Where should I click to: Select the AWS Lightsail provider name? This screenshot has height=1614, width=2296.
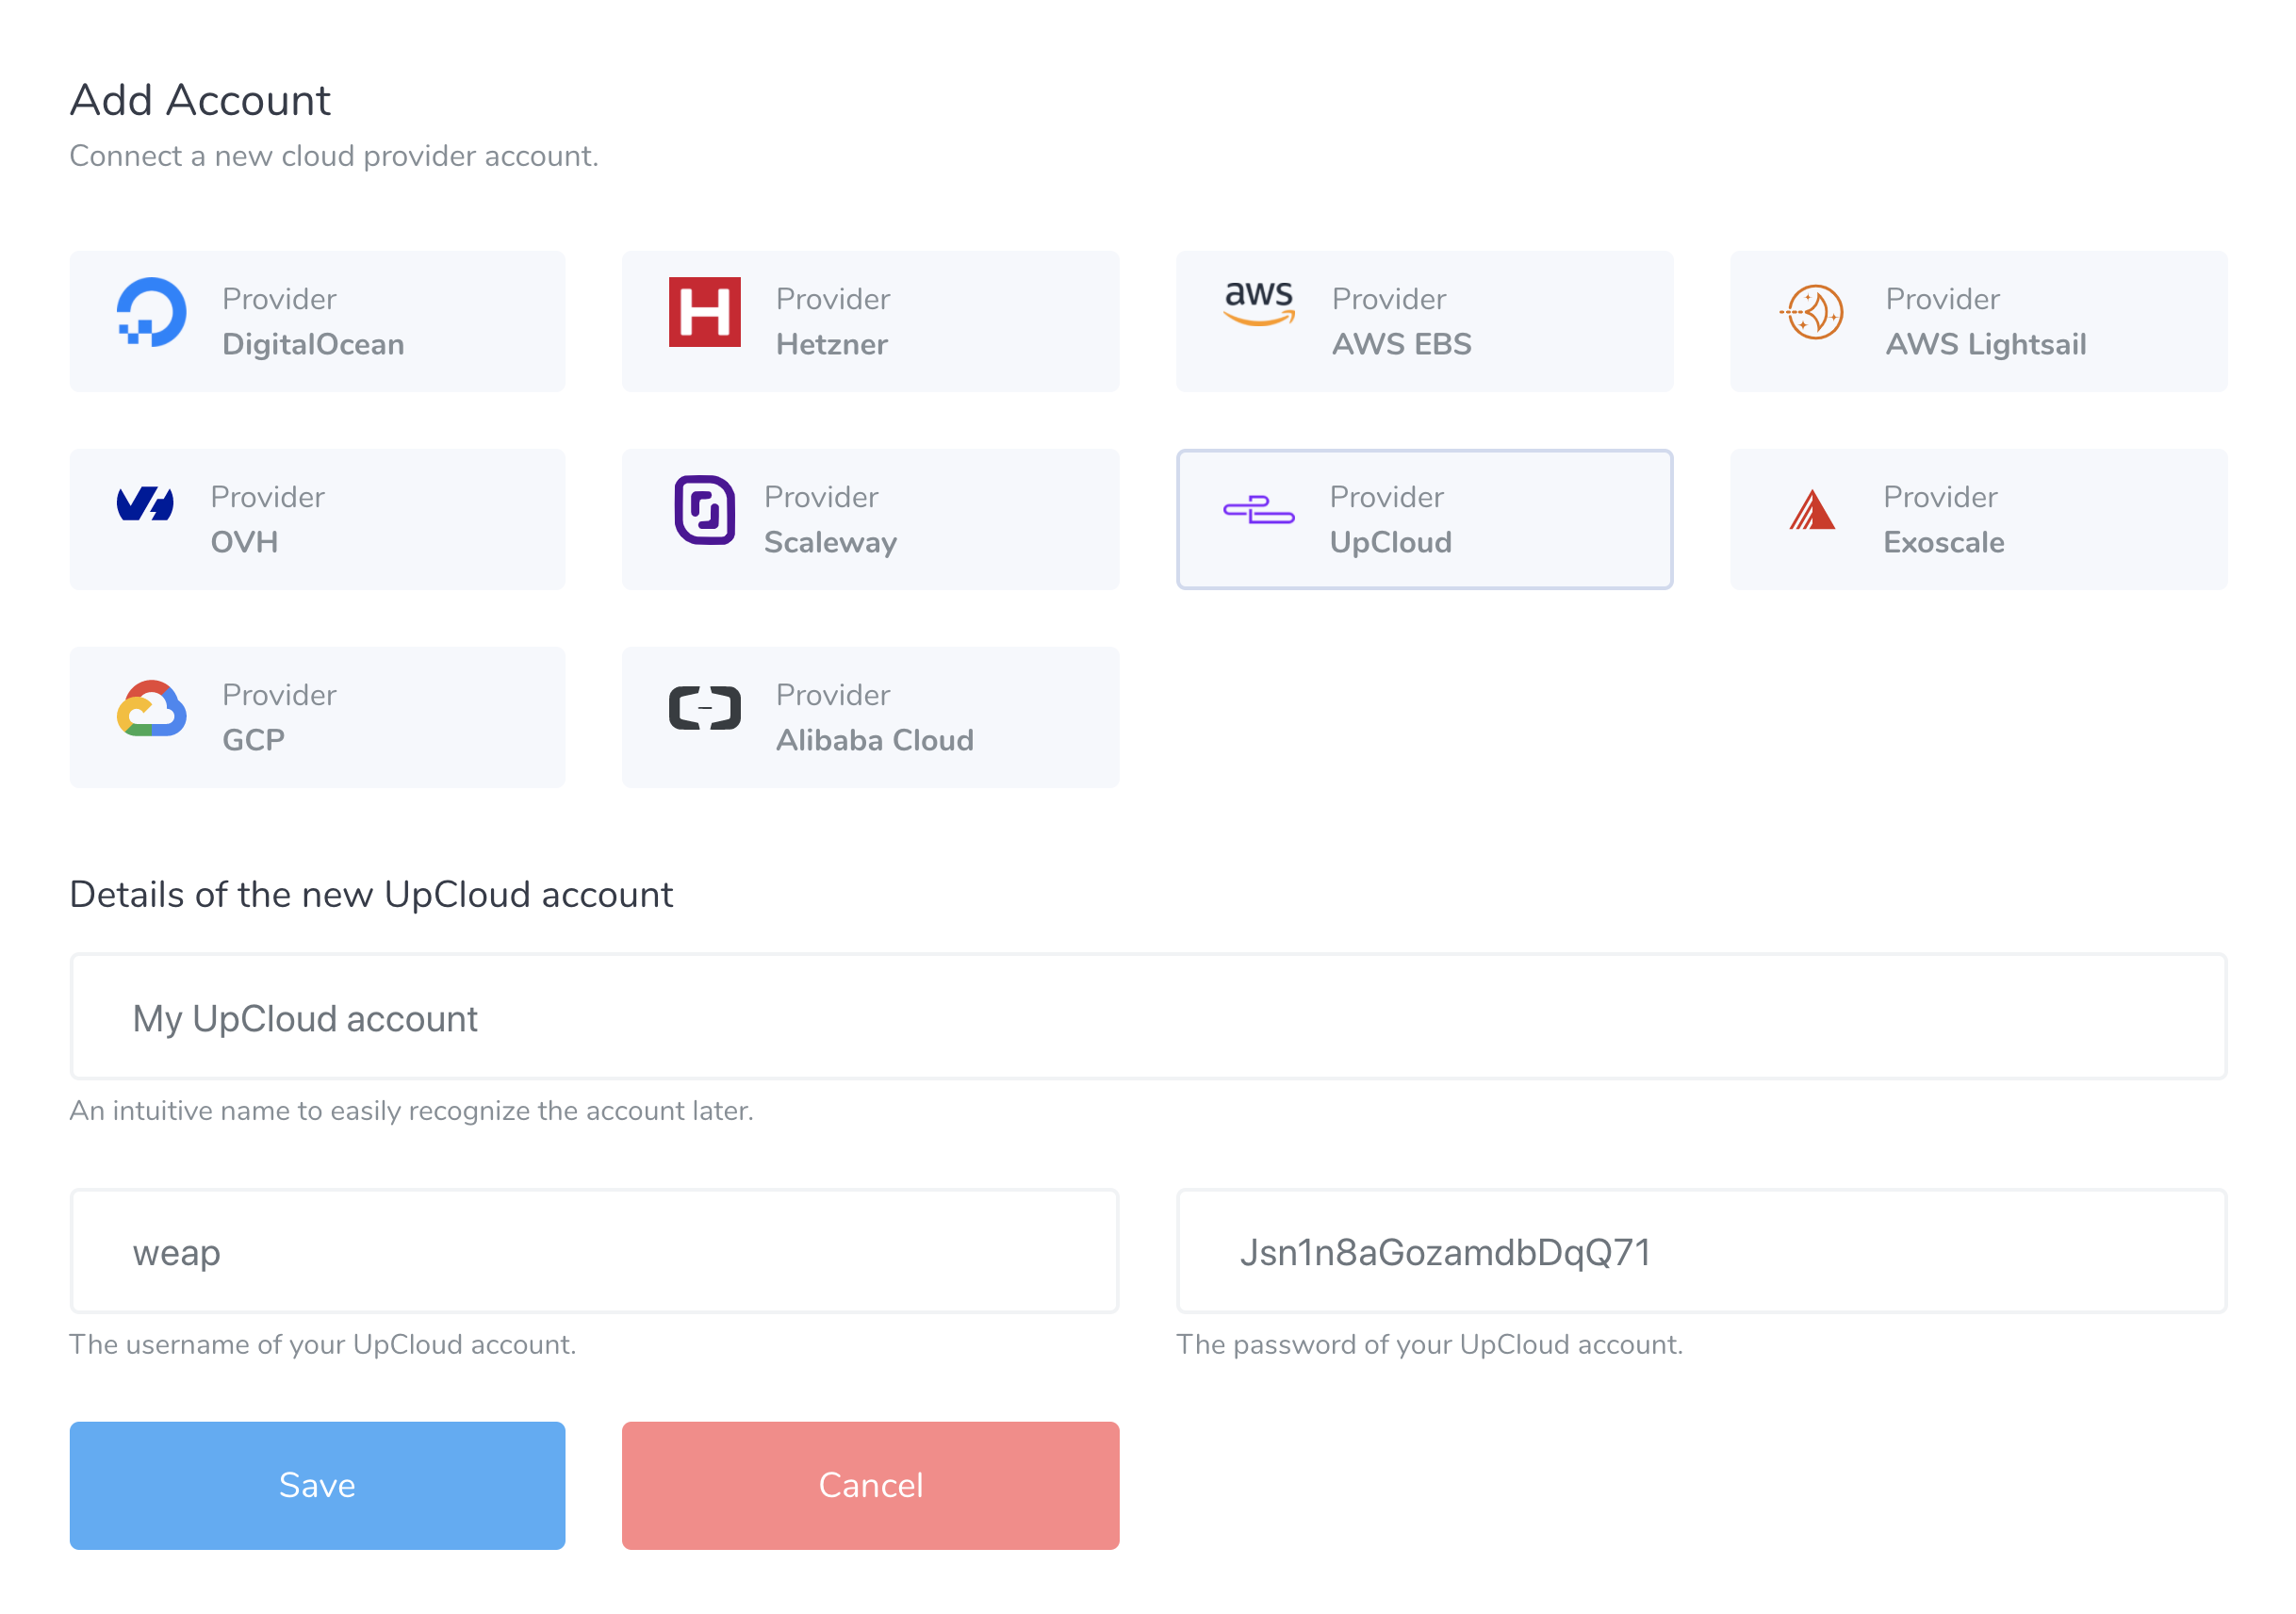[x=1986, y=344]
